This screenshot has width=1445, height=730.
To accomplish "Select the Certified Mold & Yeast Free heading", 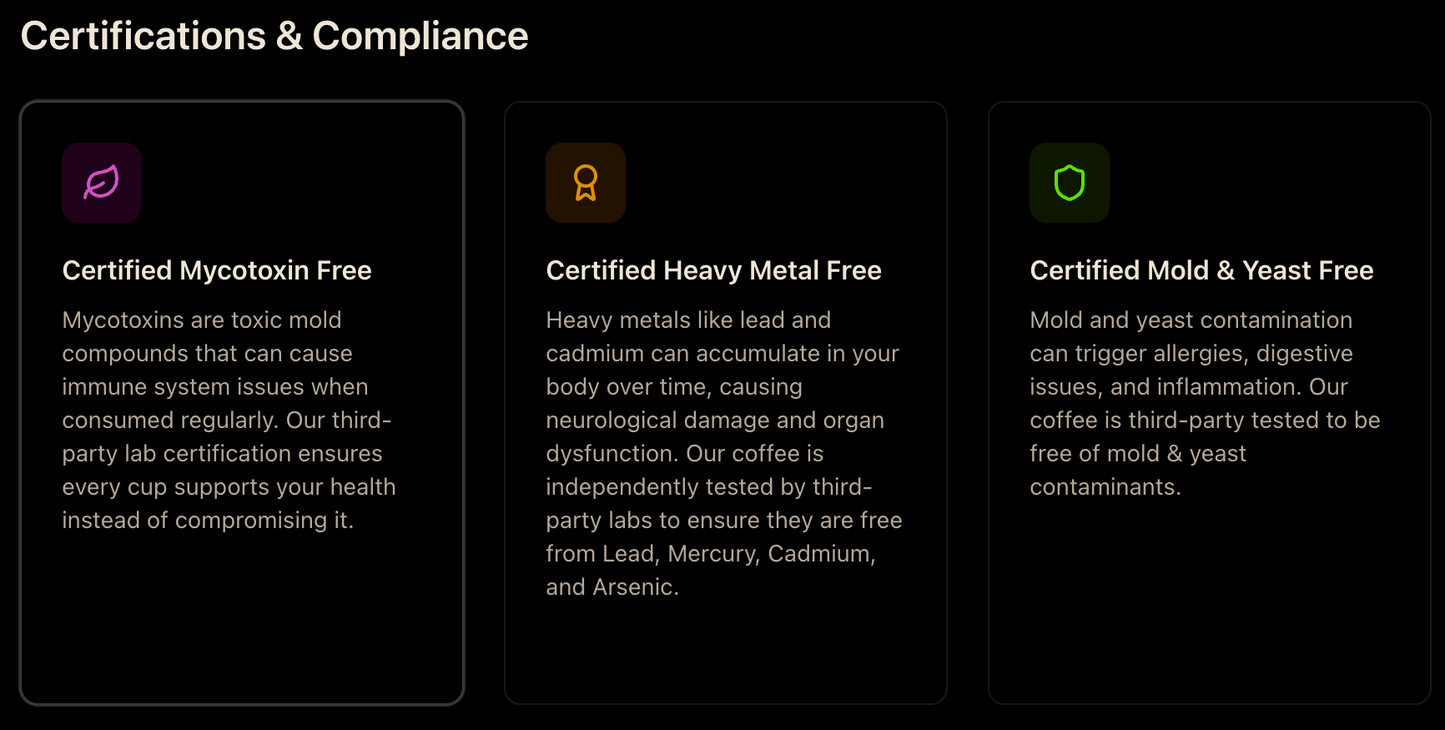I will point(1202,270).
